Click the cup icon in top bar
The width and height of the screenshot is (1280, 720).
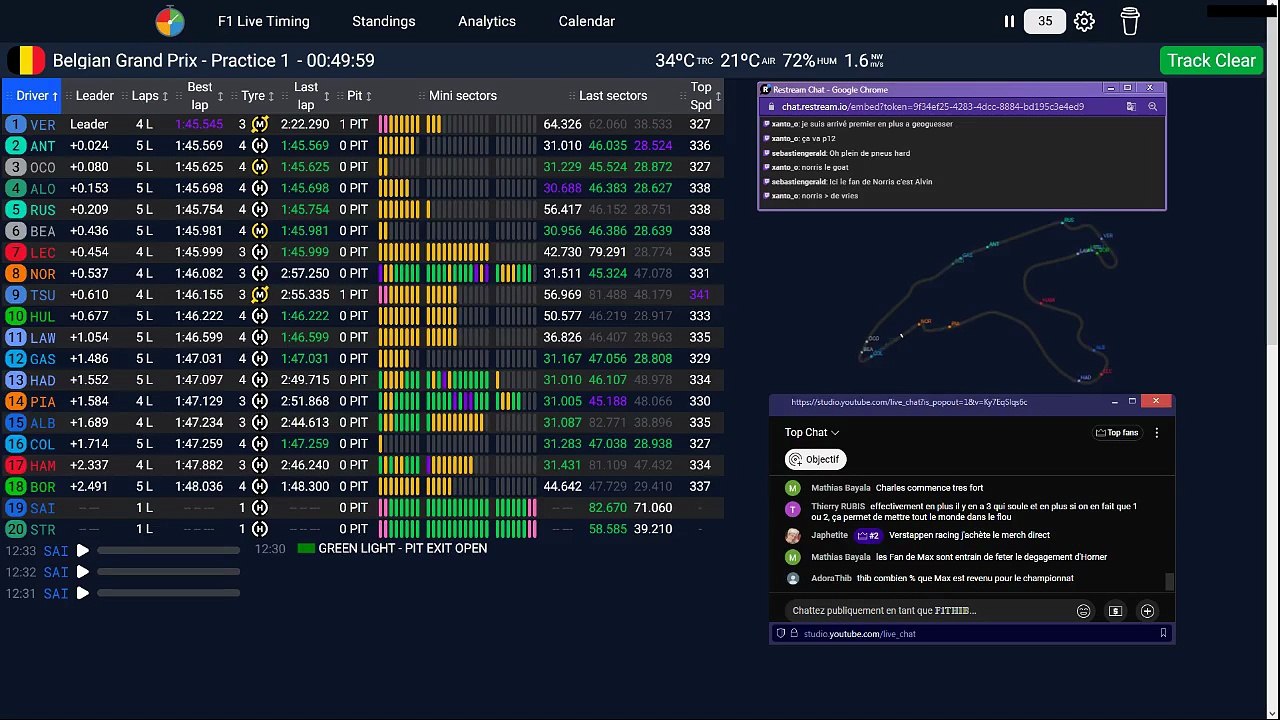click(x=1130, y=21)
